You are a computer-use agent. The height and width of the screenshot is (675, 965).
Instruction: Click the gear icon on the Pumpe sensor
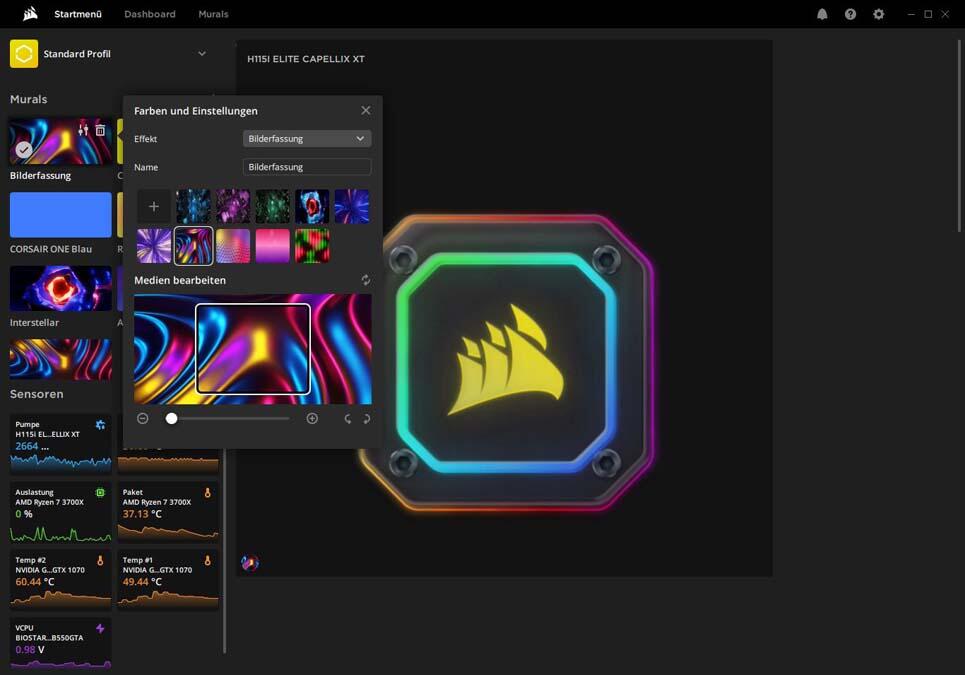click(100, 425)
